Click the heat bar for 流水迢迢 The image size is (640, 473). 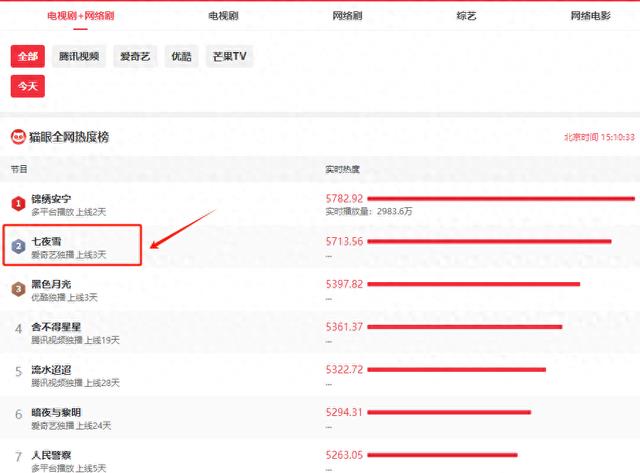tap(457, 370)
